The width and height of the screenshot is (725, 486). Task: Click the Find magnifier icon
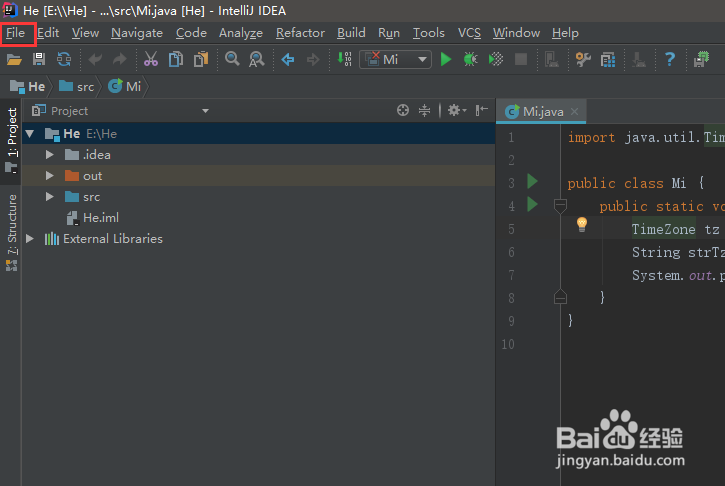click(x=232, y=59)
